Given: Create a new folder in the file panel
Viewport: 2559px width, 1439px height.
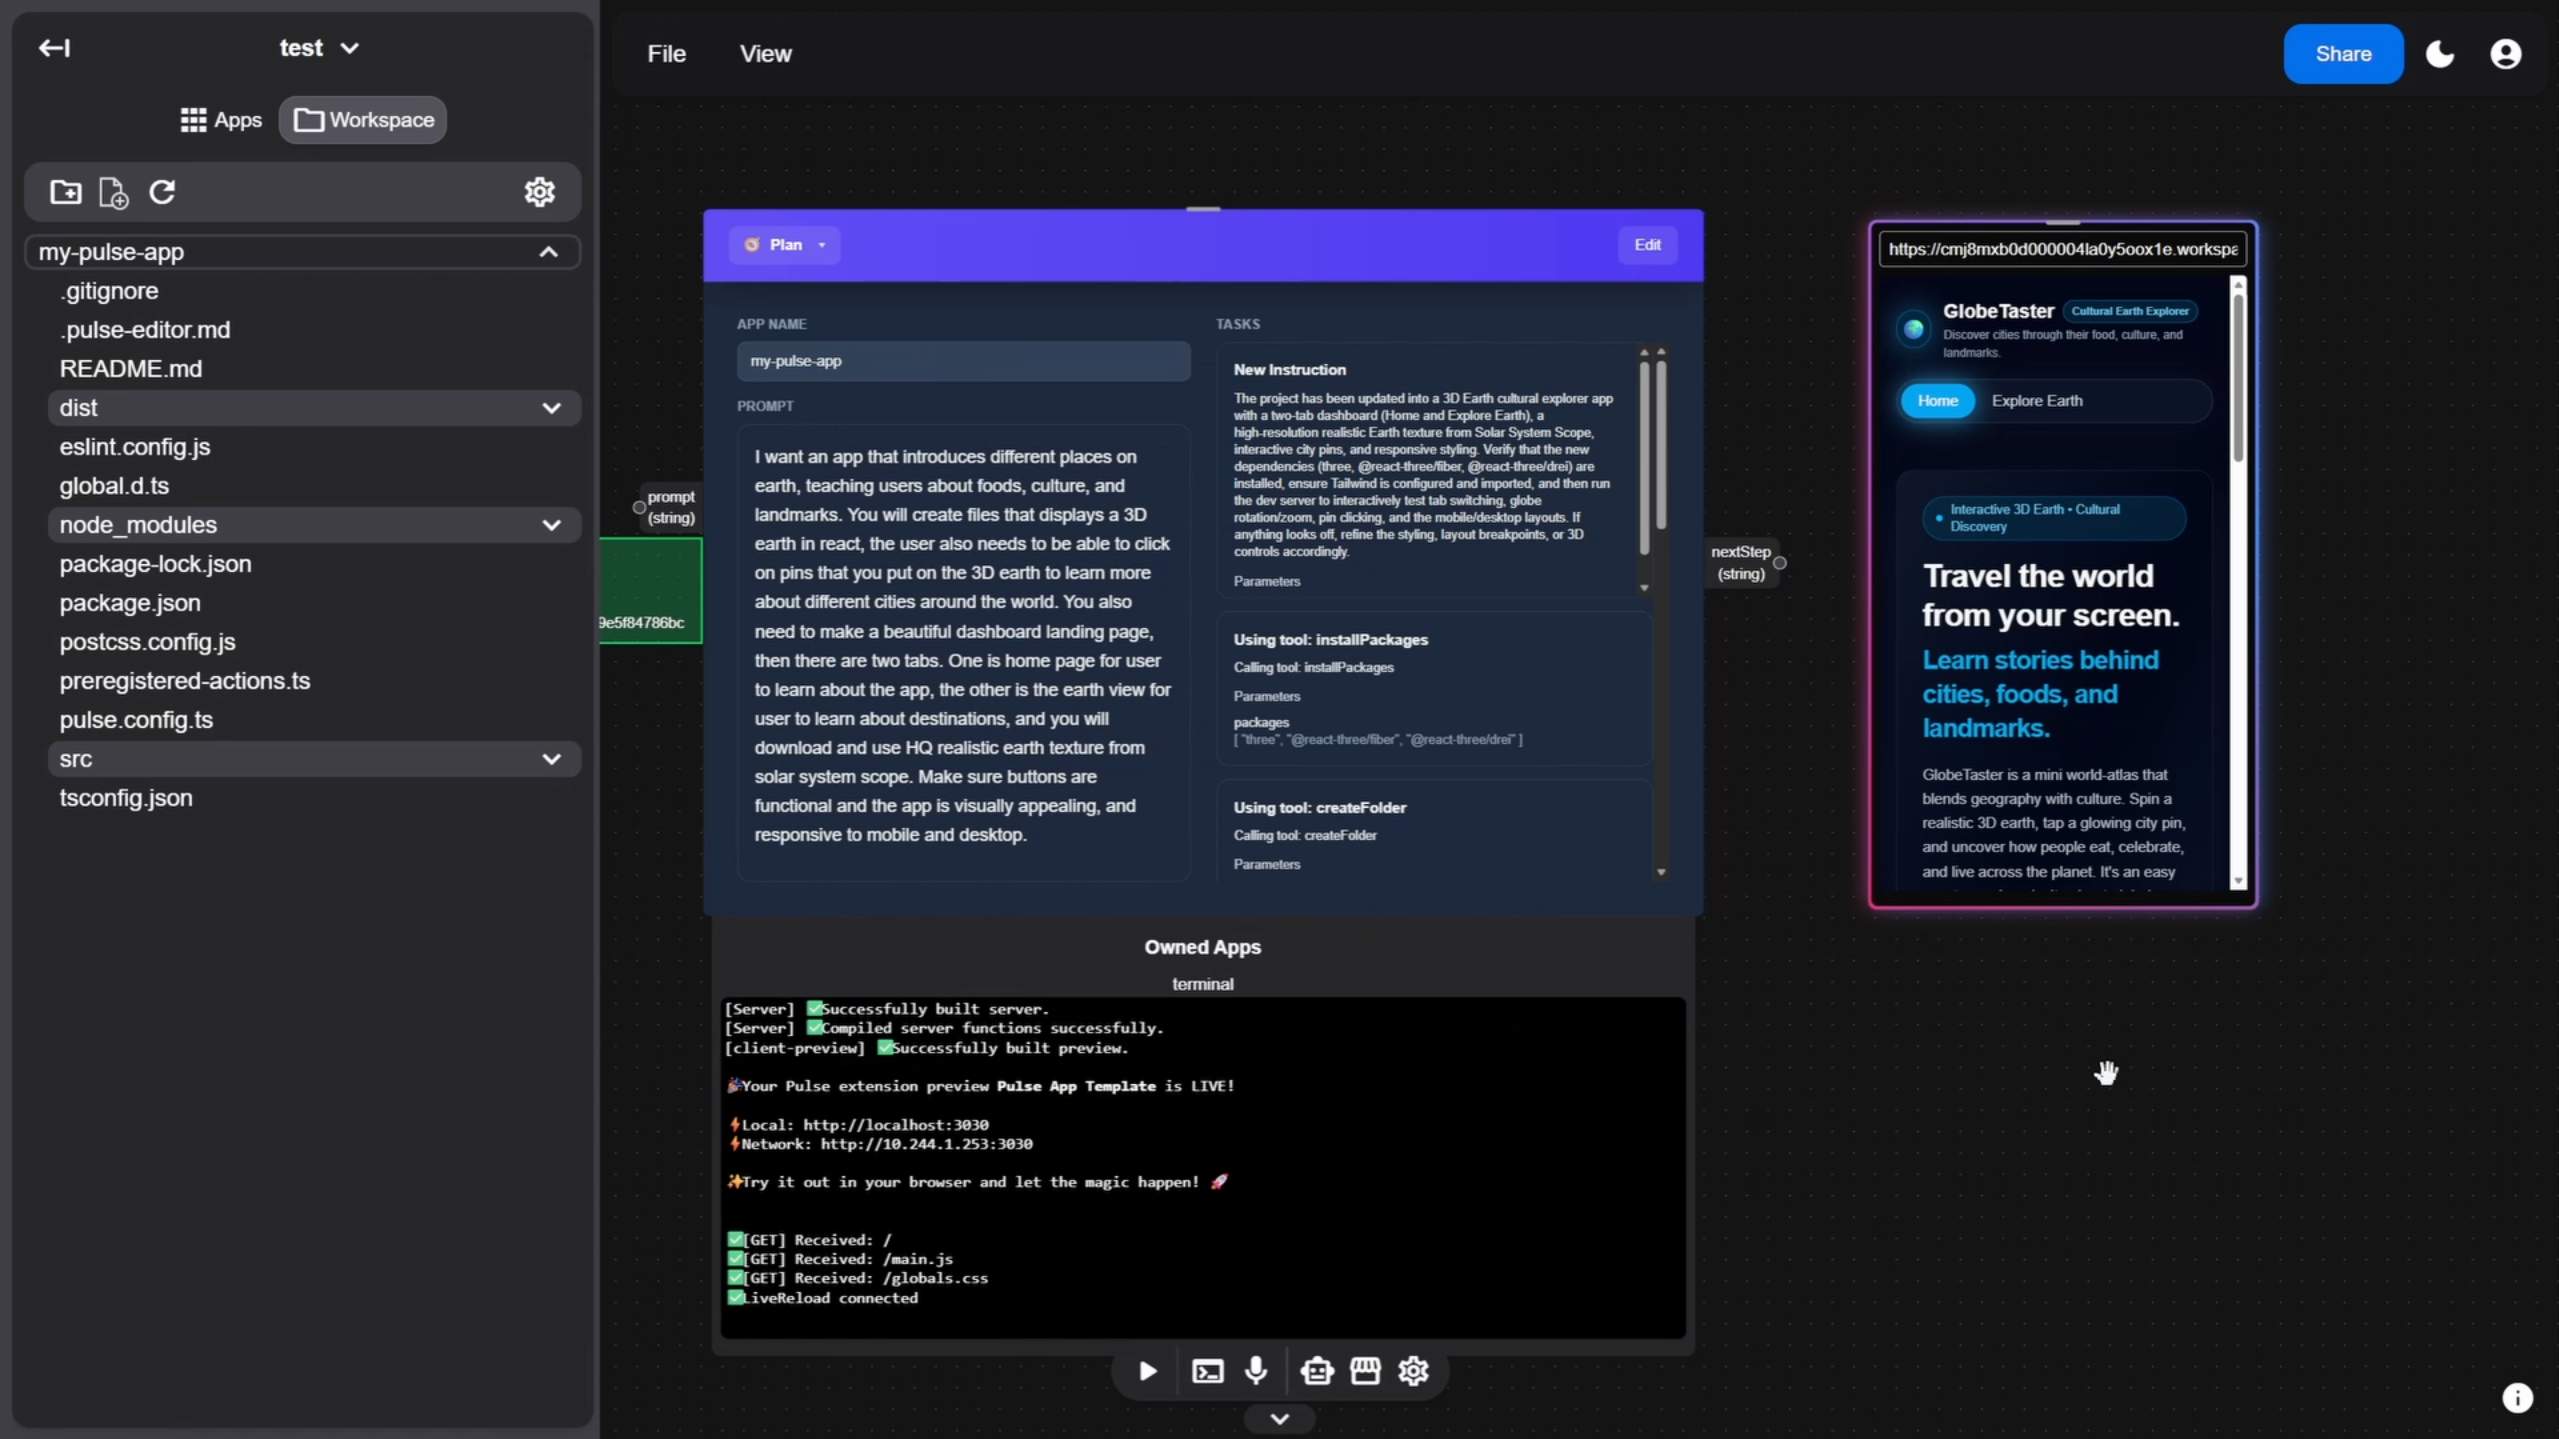Looking at the screenshot, I should (64, 192).
